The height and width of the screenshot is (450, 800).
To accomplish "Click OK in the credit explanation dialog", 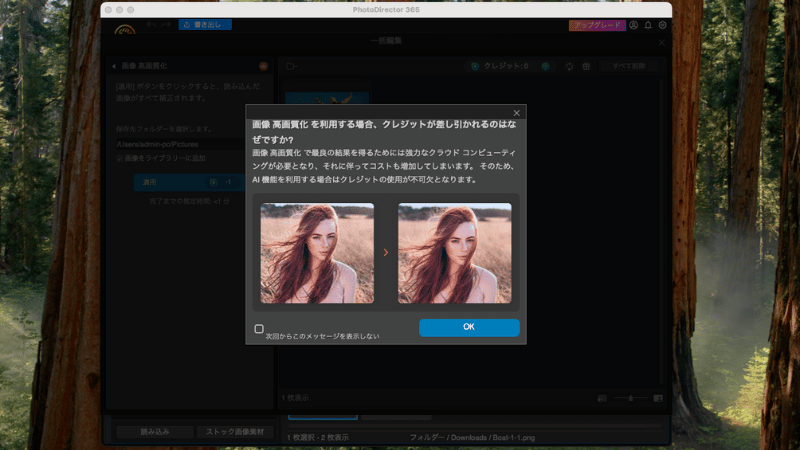I will [x=469, y=328].
